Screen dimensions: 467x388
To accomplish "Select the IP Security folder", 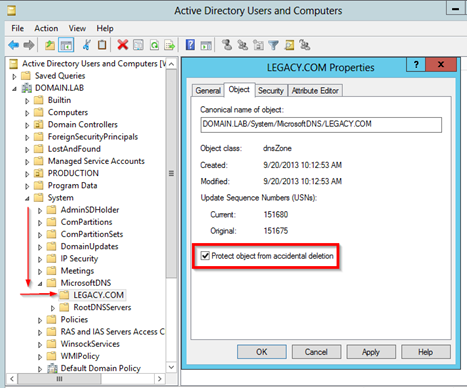I will click(79, 258).
